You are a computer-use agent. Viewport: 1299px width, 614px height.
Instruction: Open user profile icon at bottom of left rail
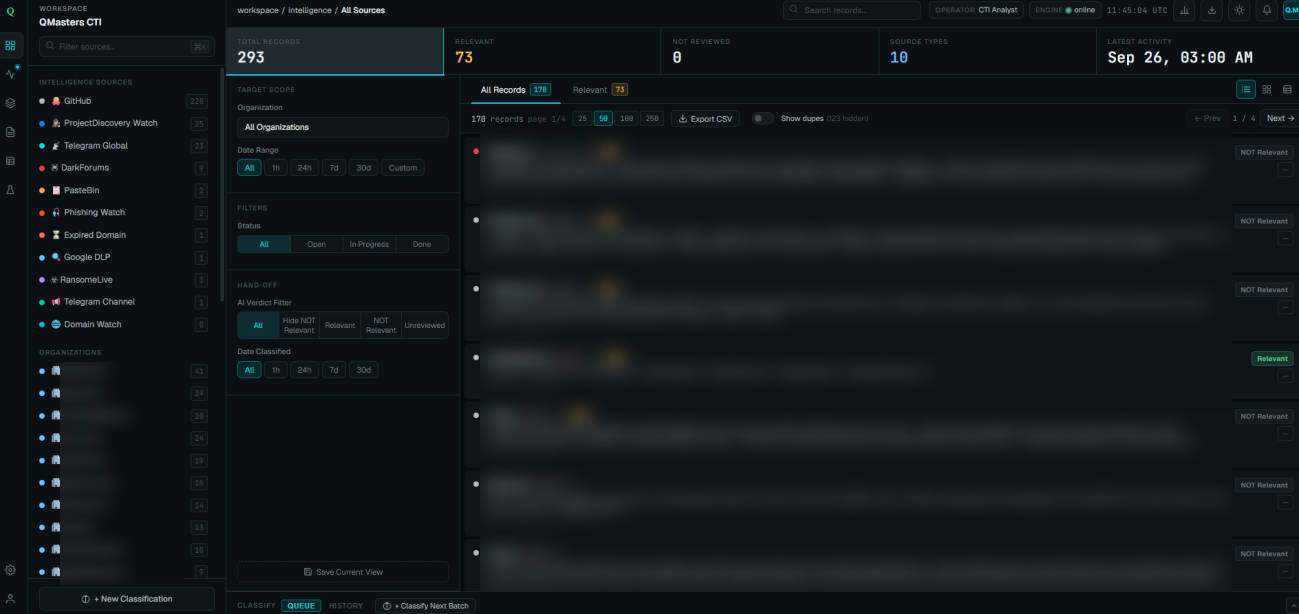[x=10, y=599]
